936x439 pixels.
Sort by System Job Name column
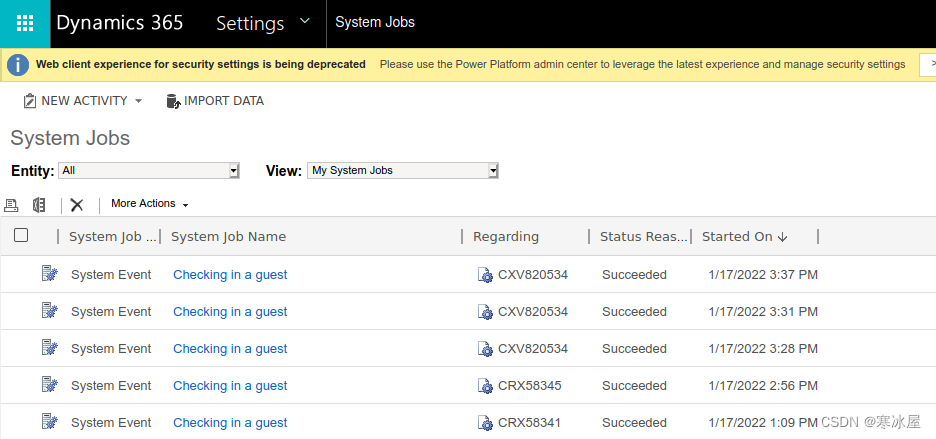[229, 237]
